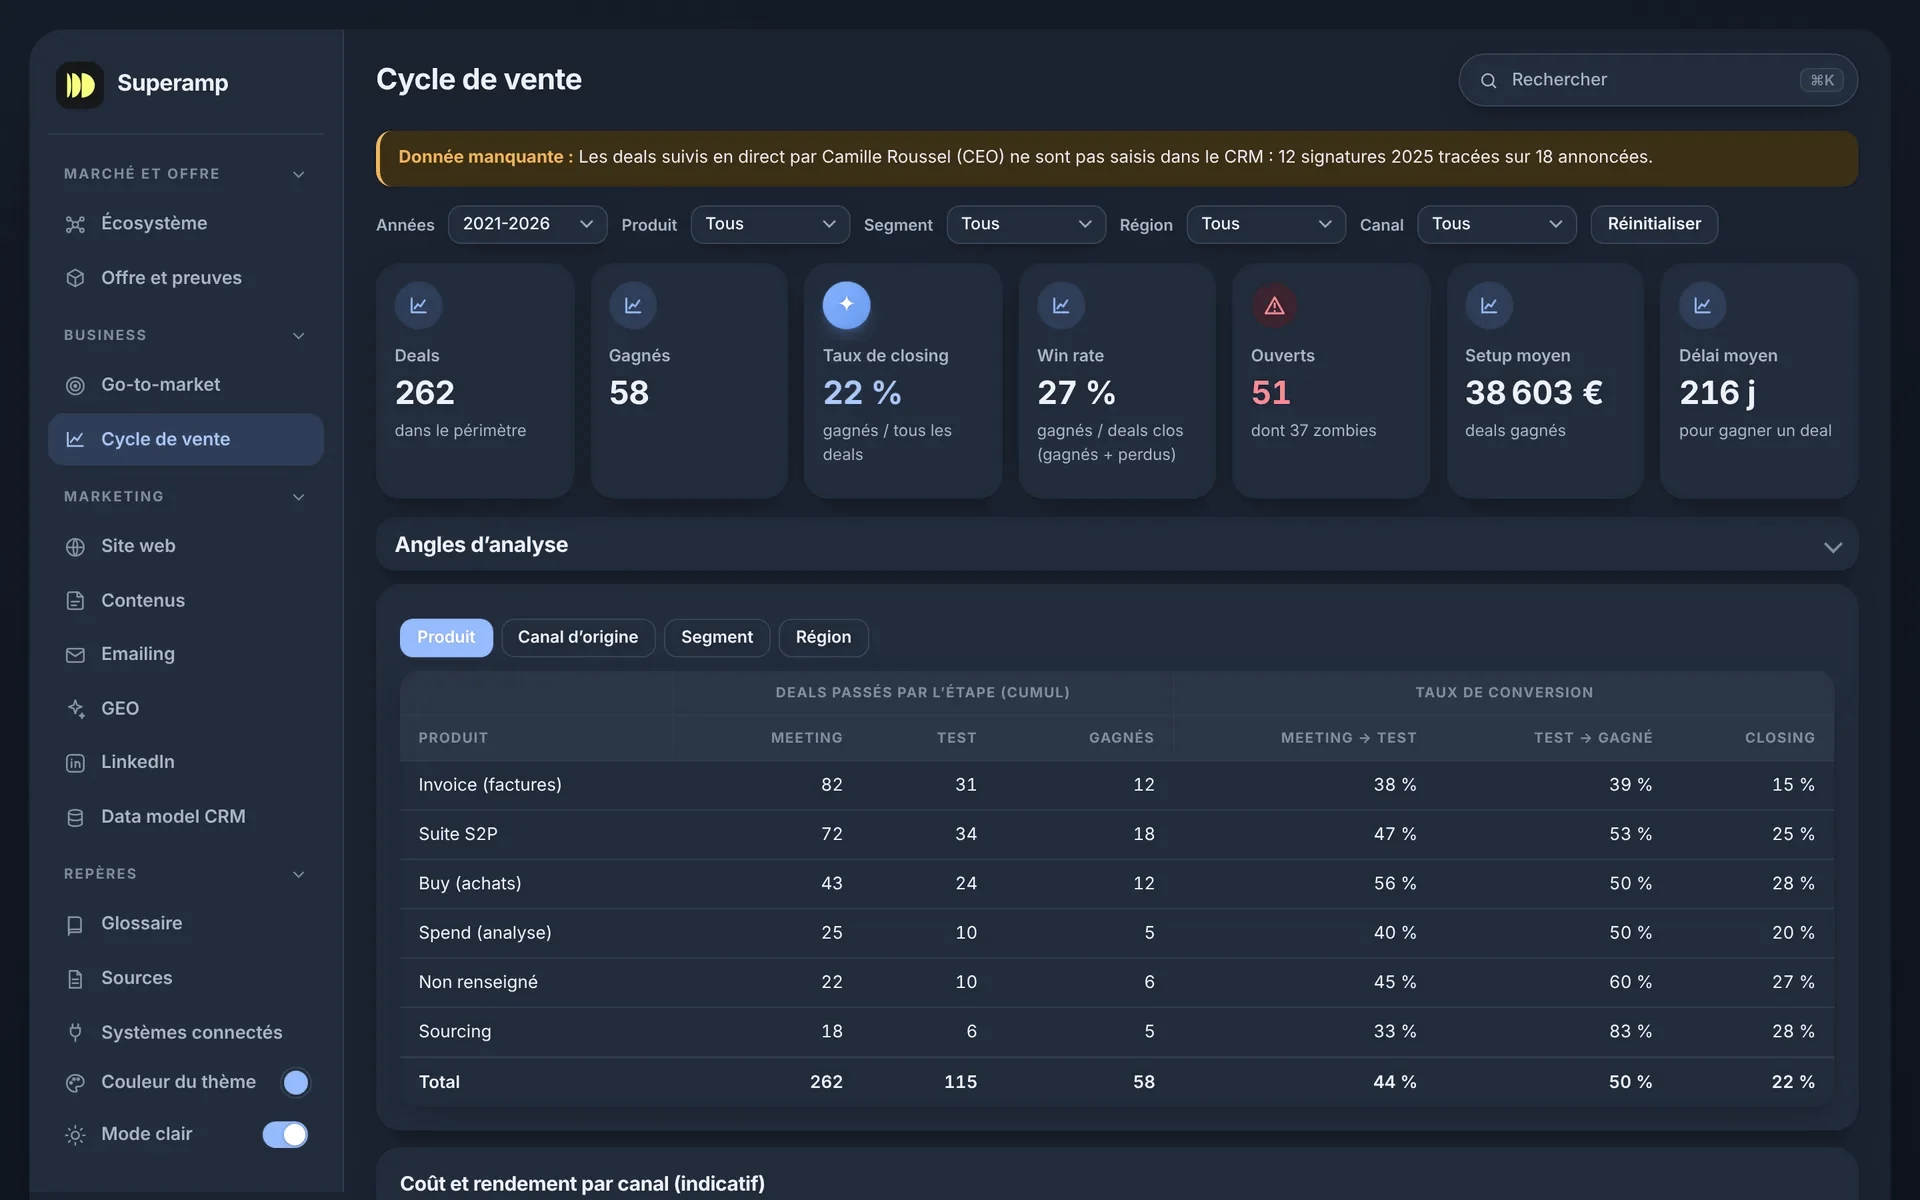Viewport: 1920px width, 1200px height.
Task: Click the Go-to-market target icon
Action: [75, 385]
